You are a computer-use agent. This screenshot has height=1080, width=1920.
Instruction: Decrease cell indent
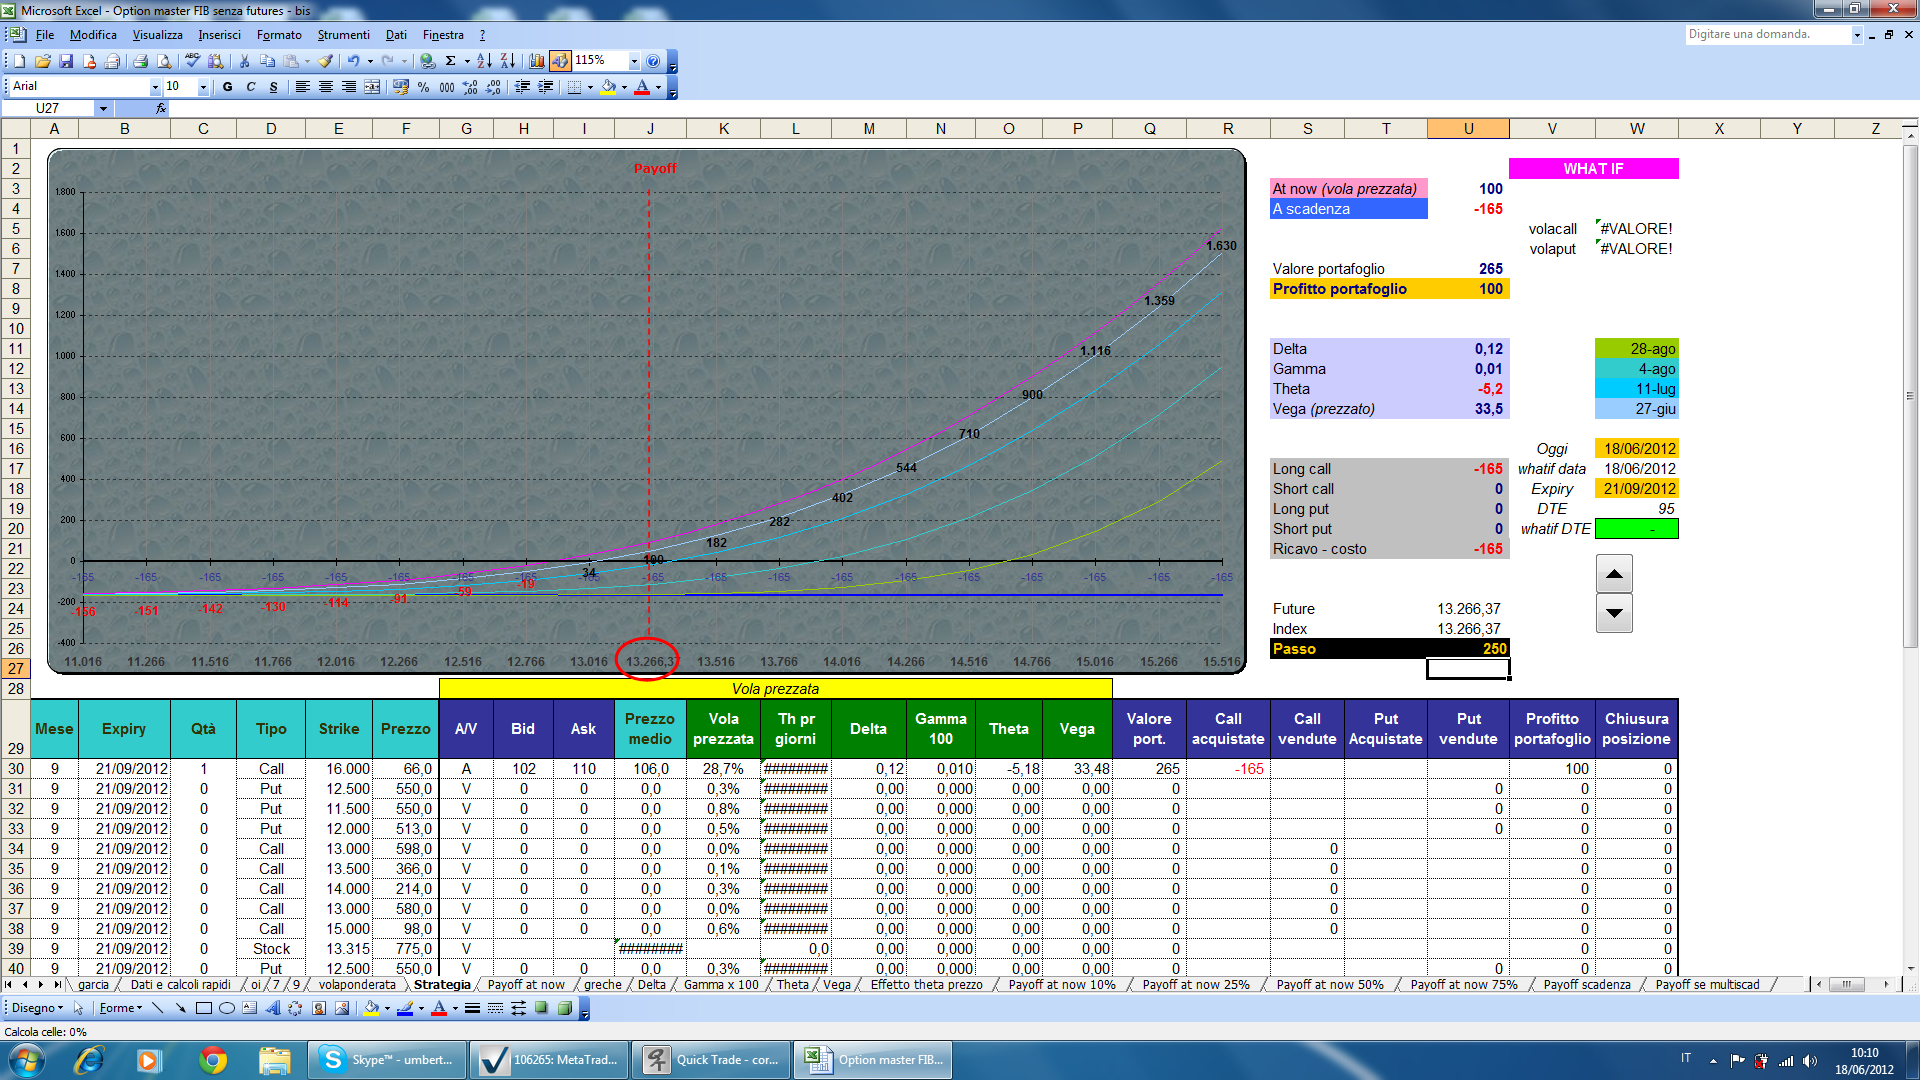pos(522,87)
